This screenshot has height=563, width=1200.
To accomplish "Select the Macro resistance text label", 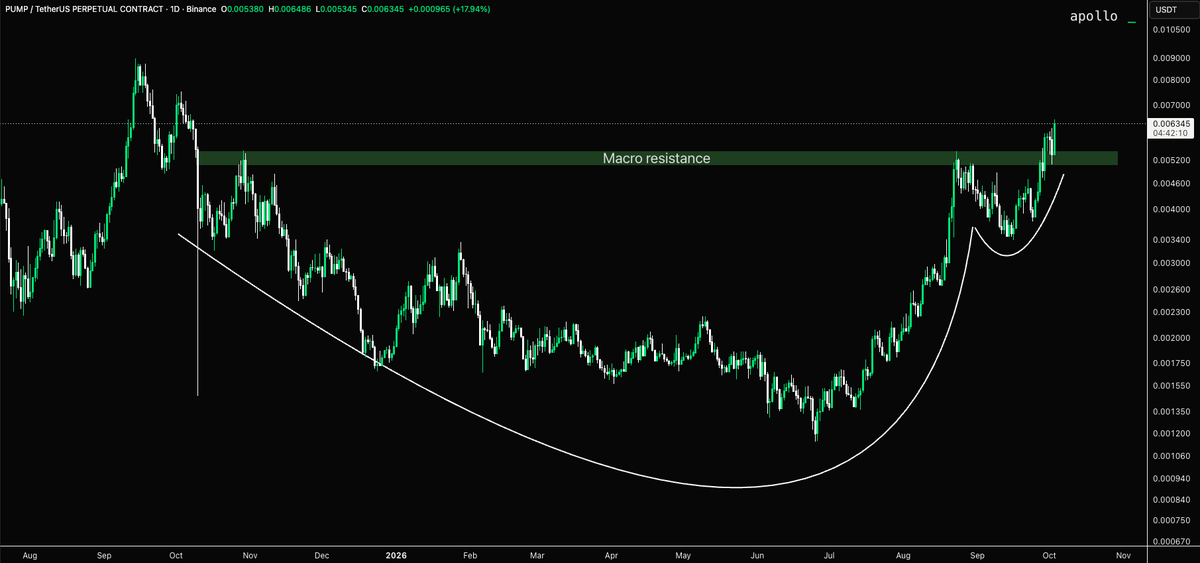I will (x=656, y=158).
